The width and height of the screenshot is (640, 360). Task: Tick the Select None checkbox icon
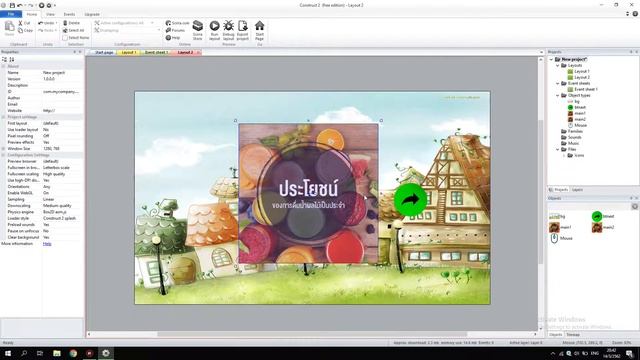pos(65,38)
